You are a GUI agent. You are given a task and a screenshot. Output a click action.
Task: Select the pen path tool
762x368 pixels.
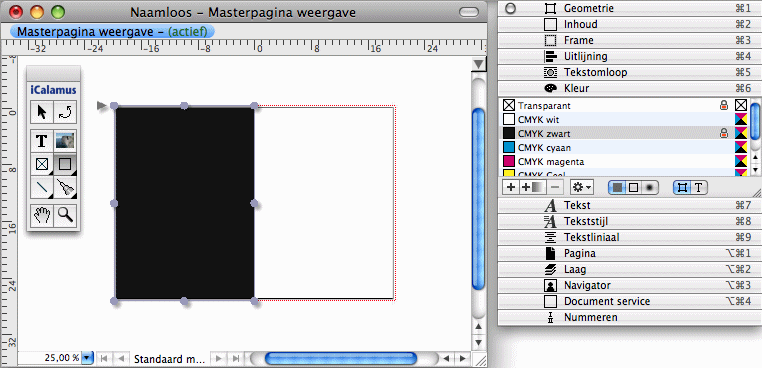[x=65, y=187]
